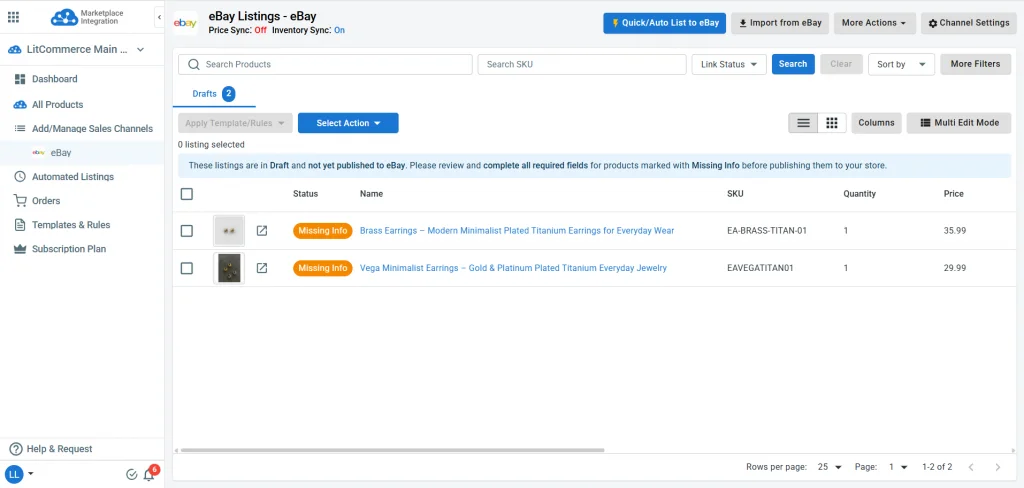Open the Vega Minimalist Earrings listing link
Screen dimensions: 1024x488
click(x=513, y=268)
